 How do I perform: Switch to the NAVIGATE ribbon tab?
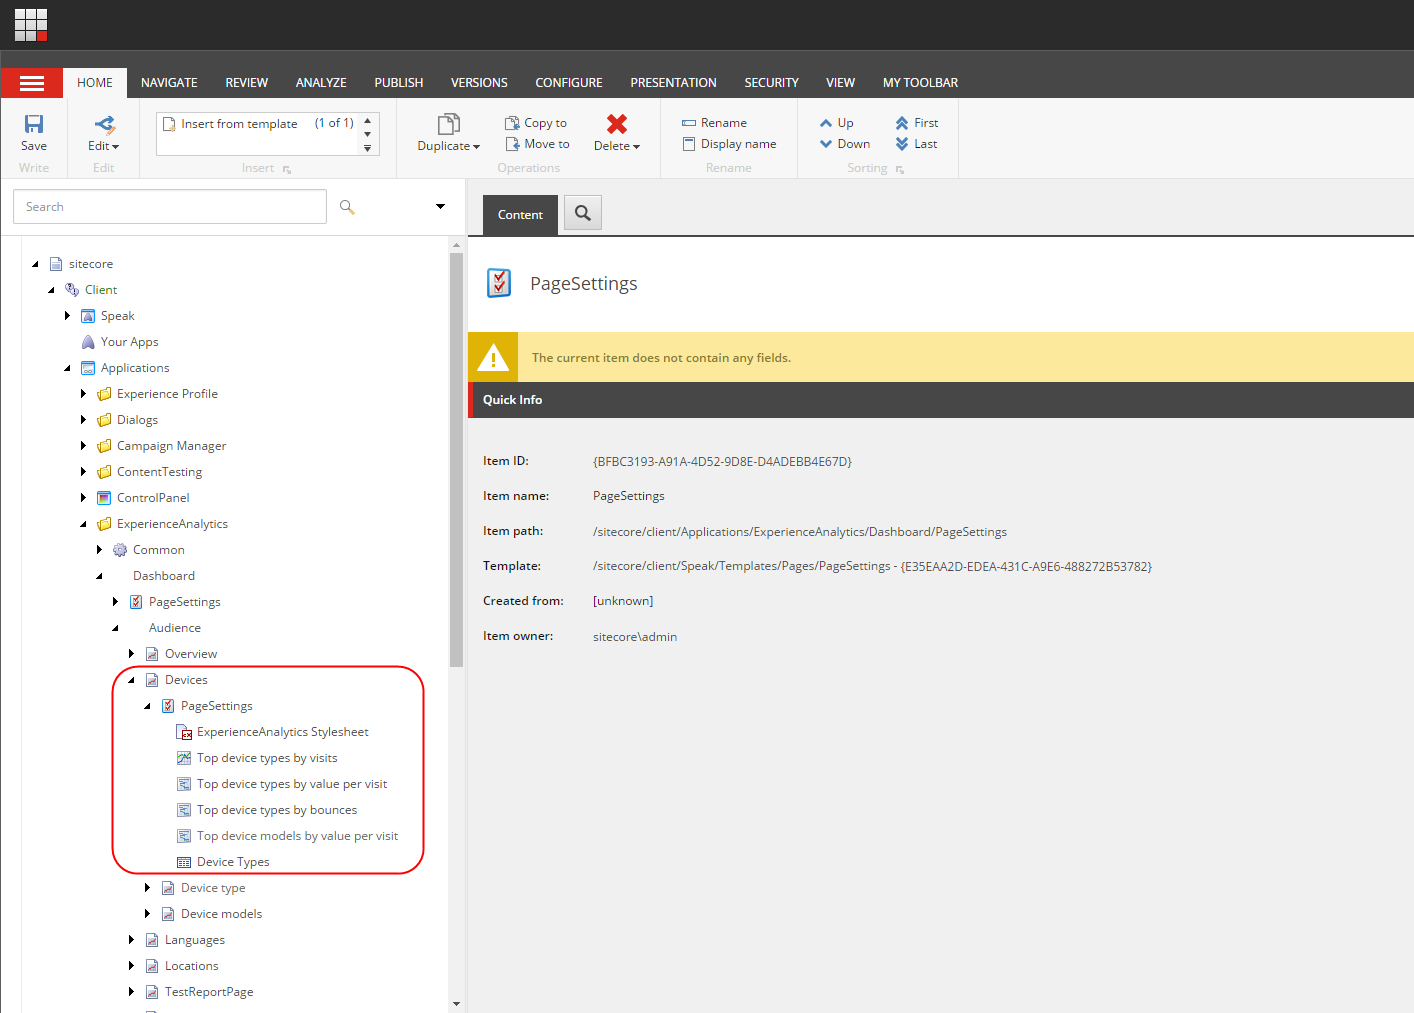pos(169,83)
